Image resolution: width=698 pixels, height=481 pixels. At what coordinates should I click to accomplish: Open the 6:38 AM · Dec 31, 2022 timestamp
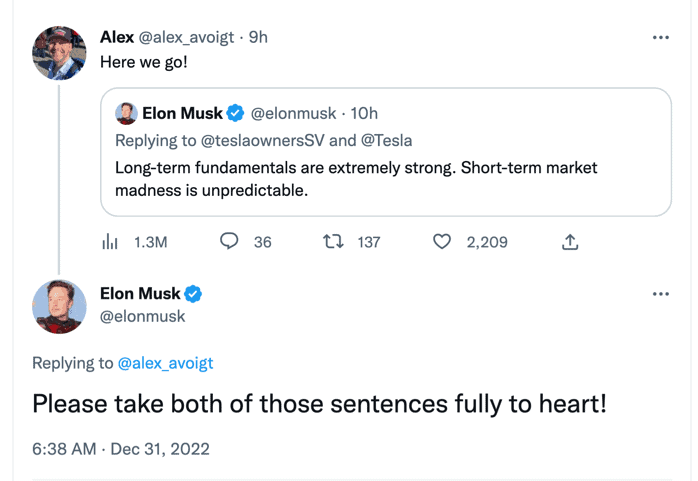point(121,449)
